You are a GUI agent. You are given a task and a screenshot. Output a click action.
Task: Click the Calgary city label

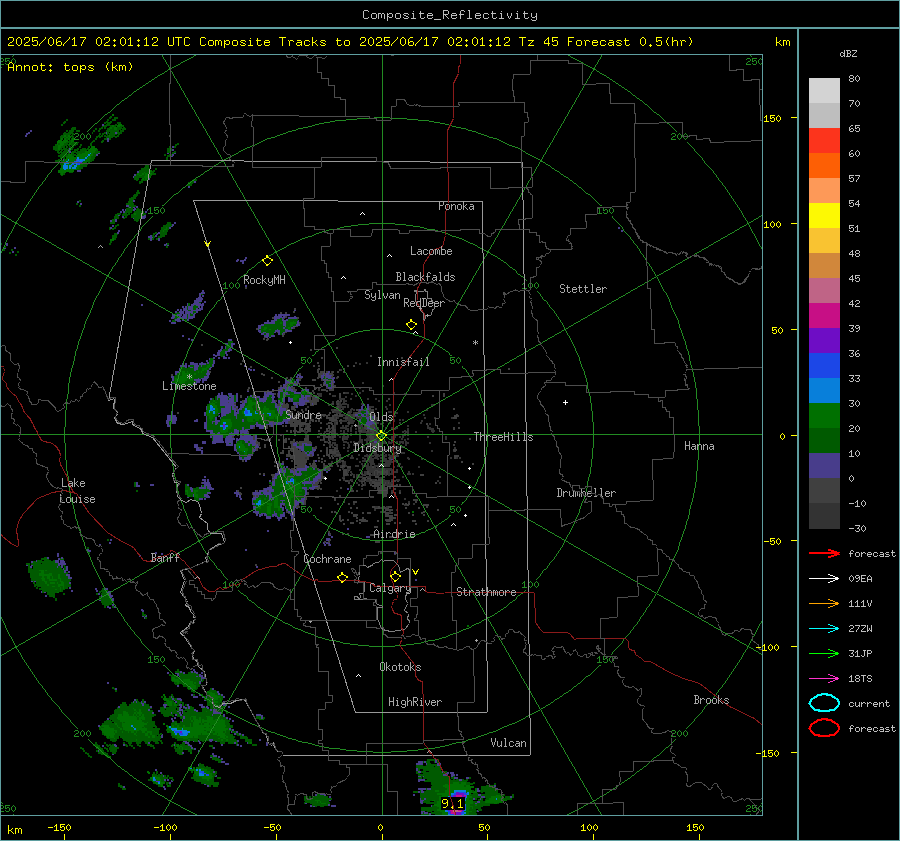pyautogui.click(x=390, y=588)
